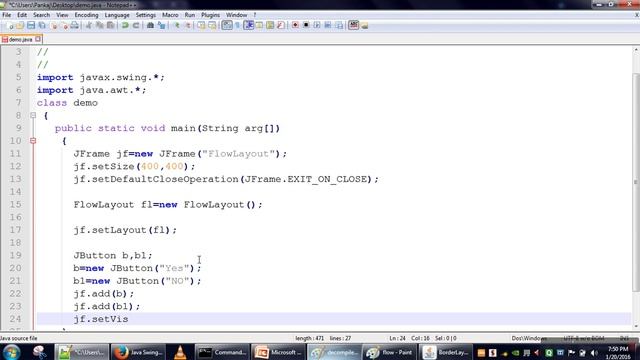Image resolution: width=640 pixels, height=360 pixels.
Task: Open the File menu
Action: pos(7,15)
